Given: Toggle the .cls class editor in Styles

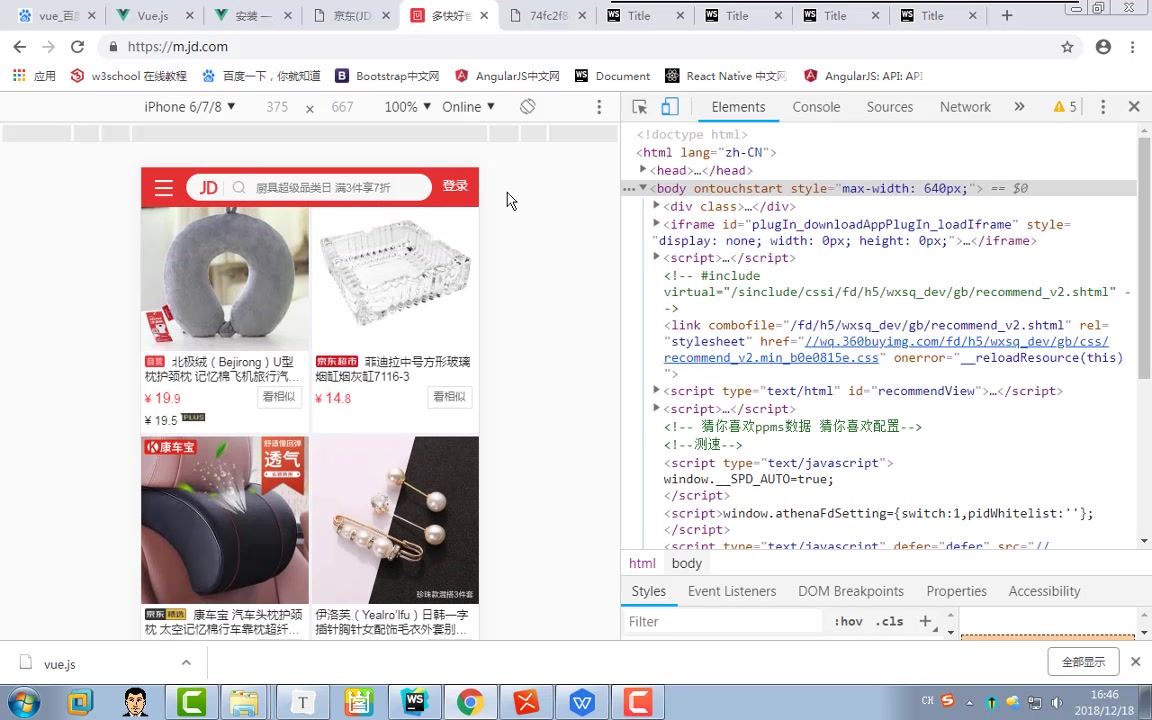Looking at the screenshot, I should pyautogui.click(x=889, y=621).
